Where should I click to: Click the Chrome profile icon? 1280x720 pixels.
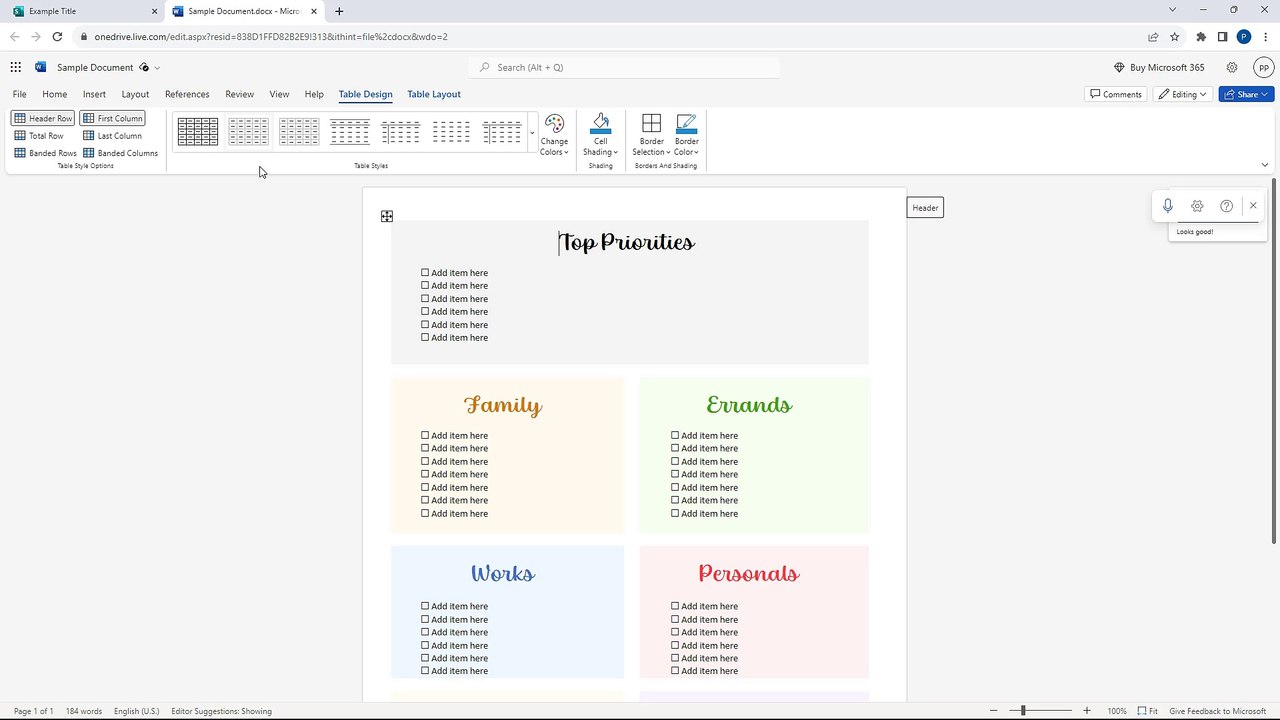point(1244,37)
